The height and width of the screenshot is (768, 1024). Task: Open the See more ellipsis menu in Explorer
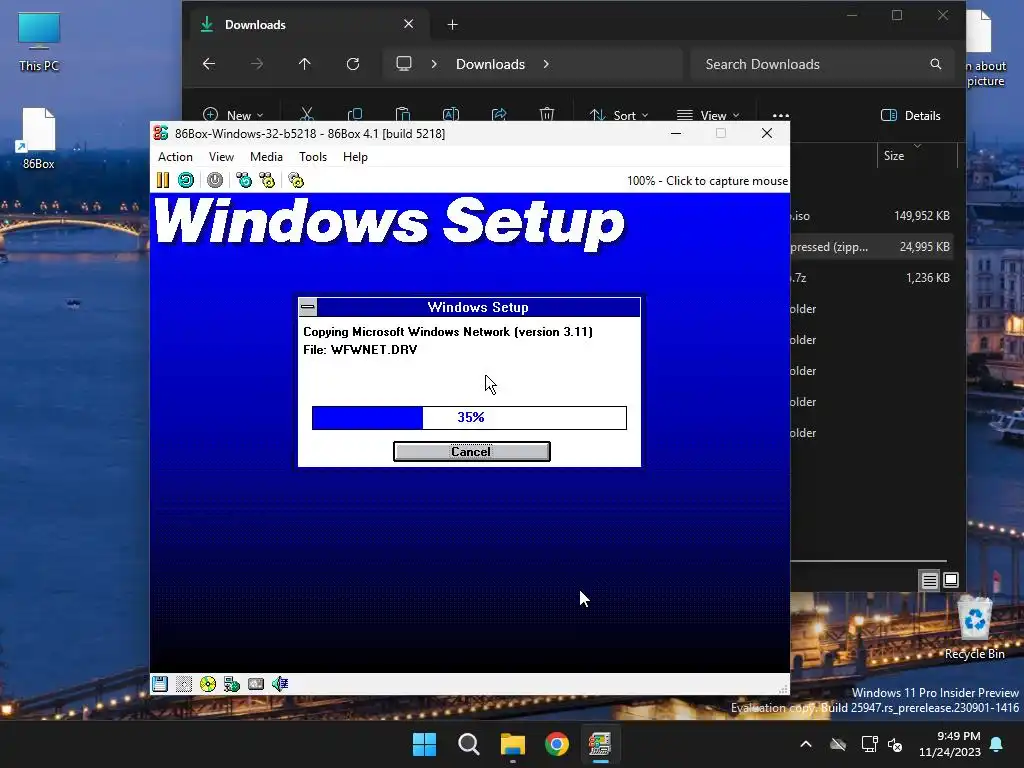coord(780,116)
